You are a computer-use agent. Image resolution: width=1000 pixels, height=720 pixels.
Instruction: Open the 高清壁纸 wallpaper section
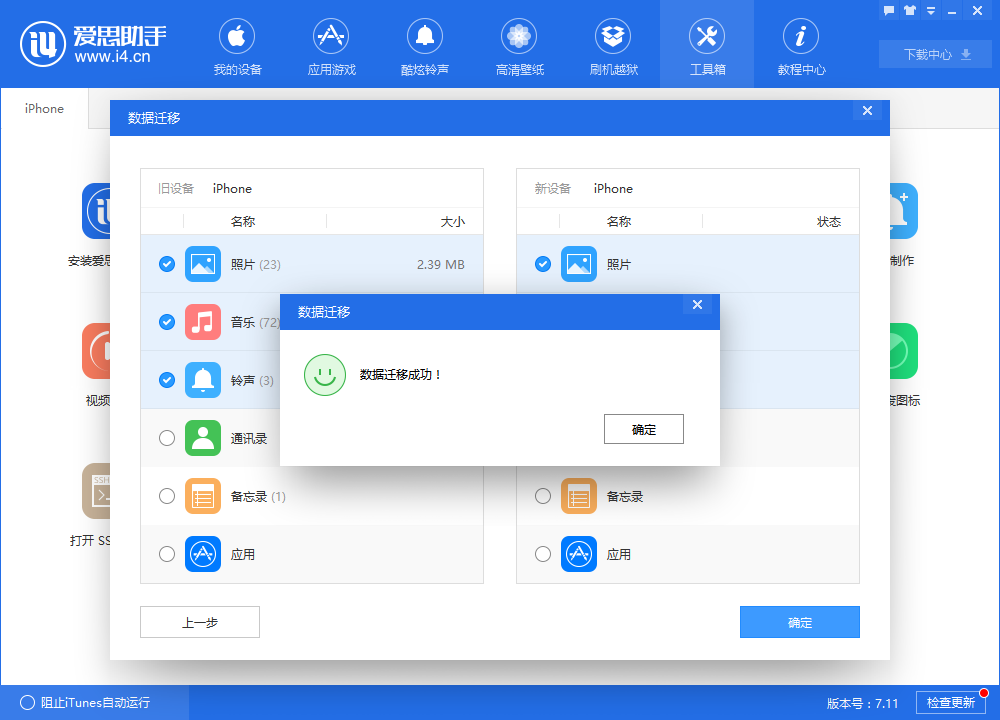[x=518, y=44]
